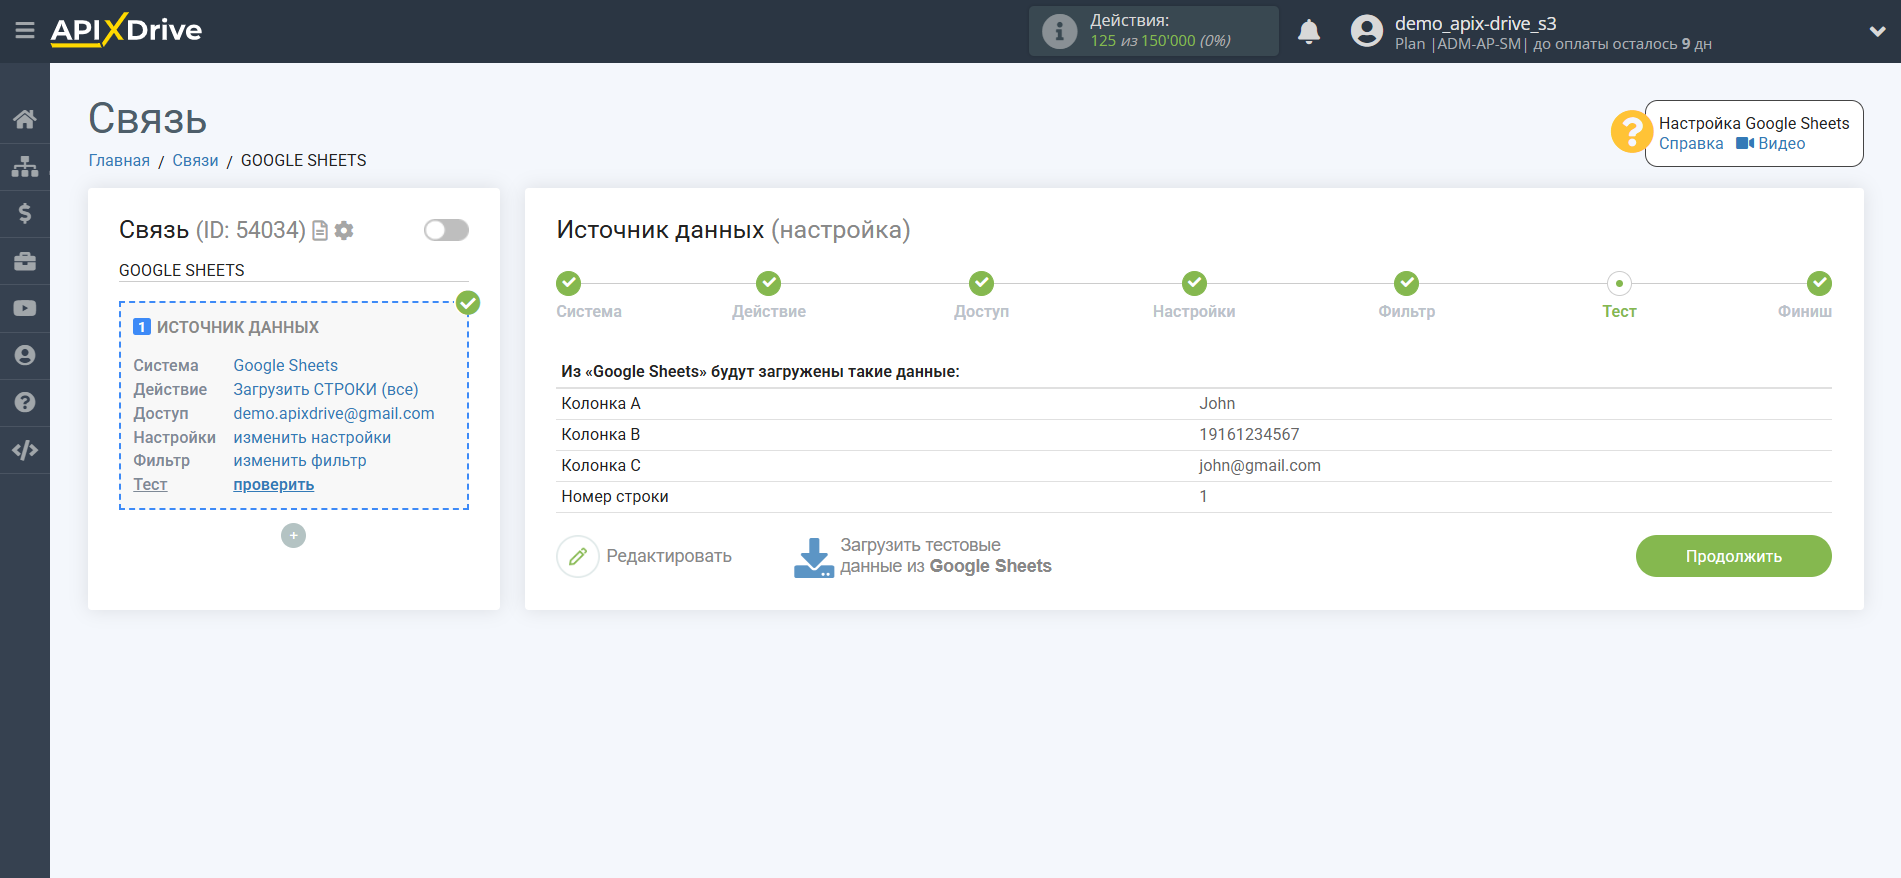
Task: Open the briefcase sidebar icon
Action: tap(25, 261)
